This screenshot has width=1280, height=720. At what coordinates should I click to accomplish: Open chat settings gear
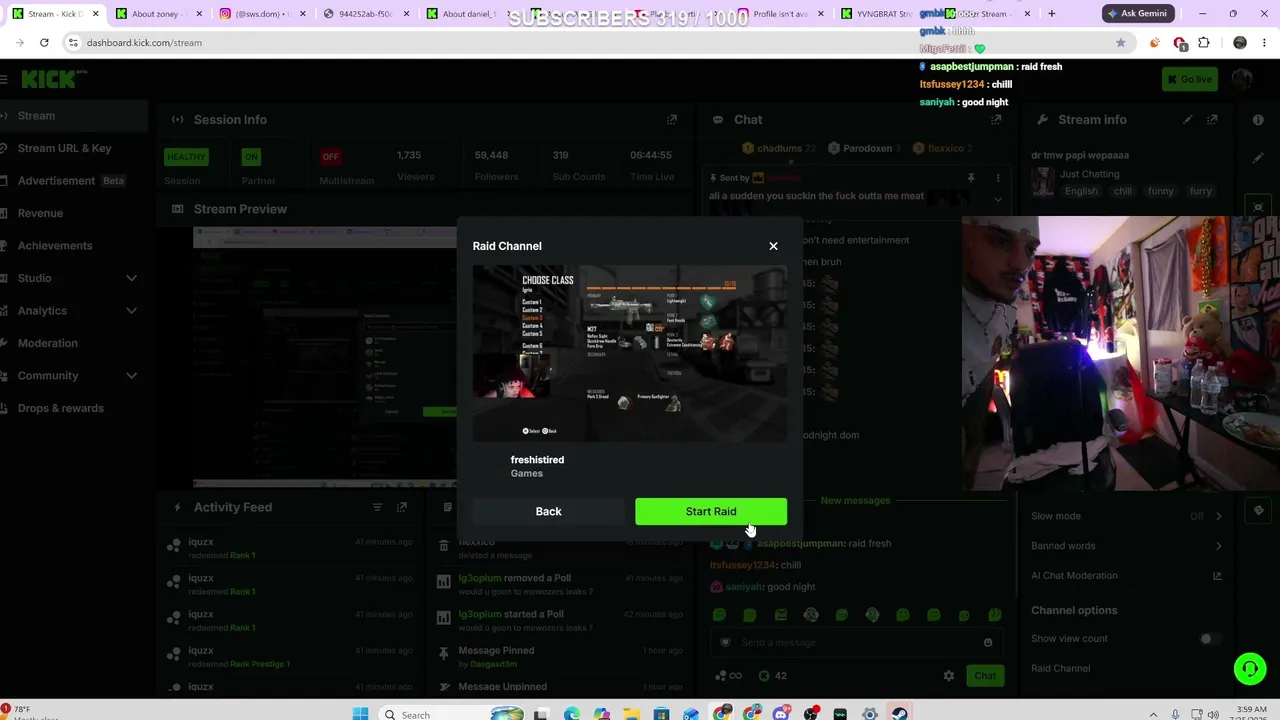[949, 676]
